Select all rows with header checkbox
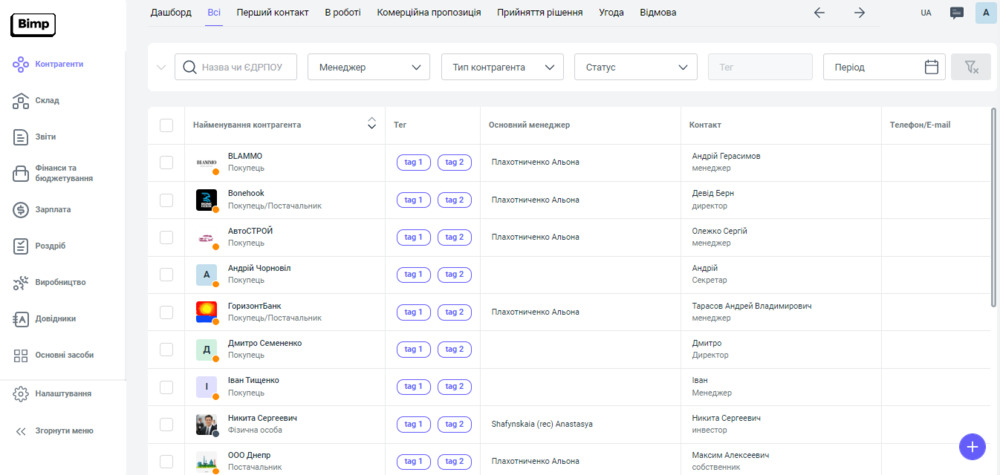The image size is (1000, 475). (166, 125)
